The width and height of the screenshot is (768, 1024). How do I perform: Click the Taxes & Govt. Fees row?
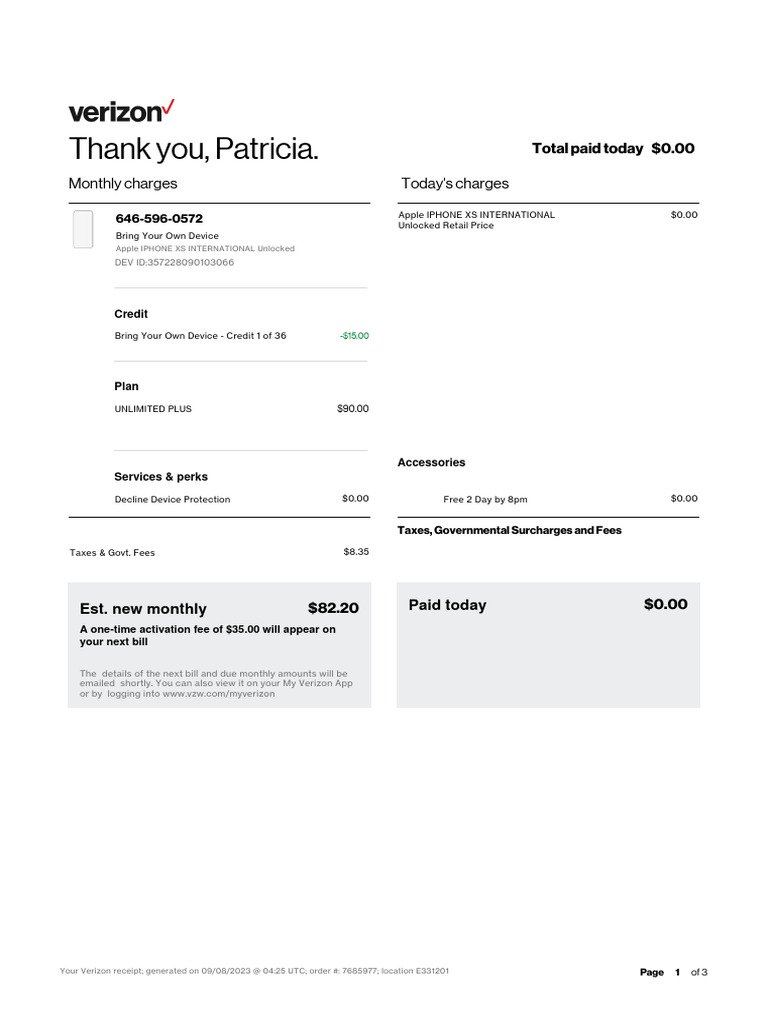(112, 552)
